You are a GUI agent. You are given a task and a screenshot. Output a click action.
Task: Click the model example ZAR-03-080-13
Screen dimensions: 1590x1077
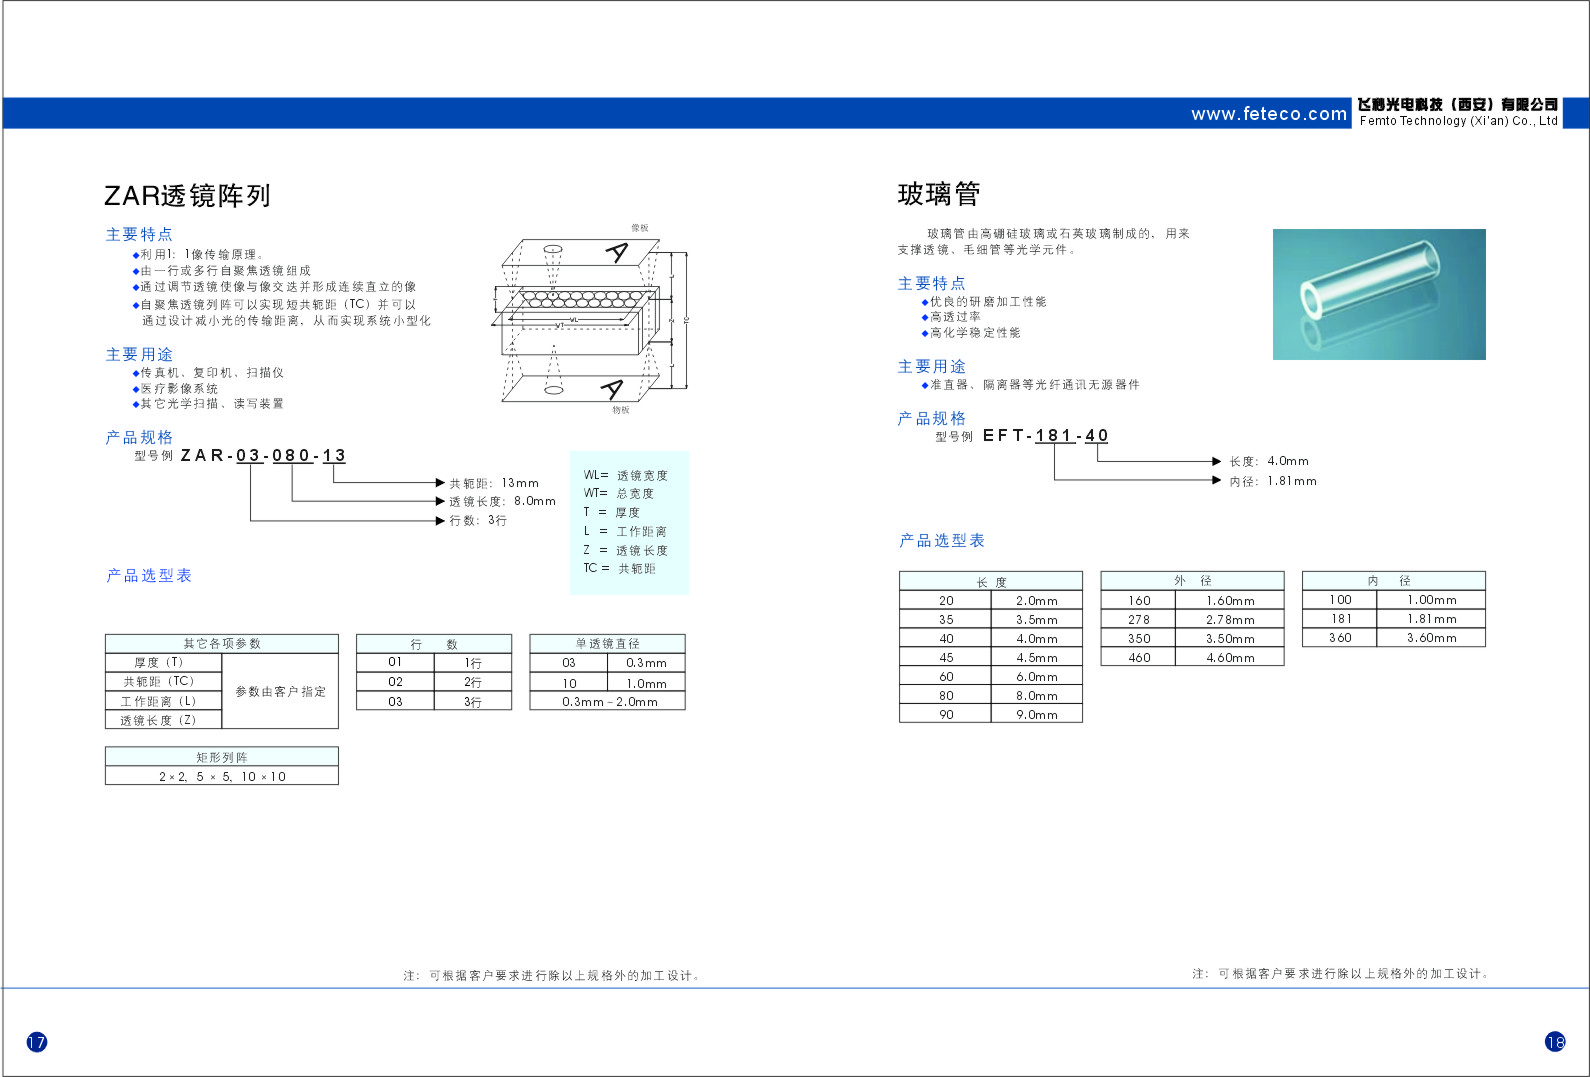coord(263,456)
